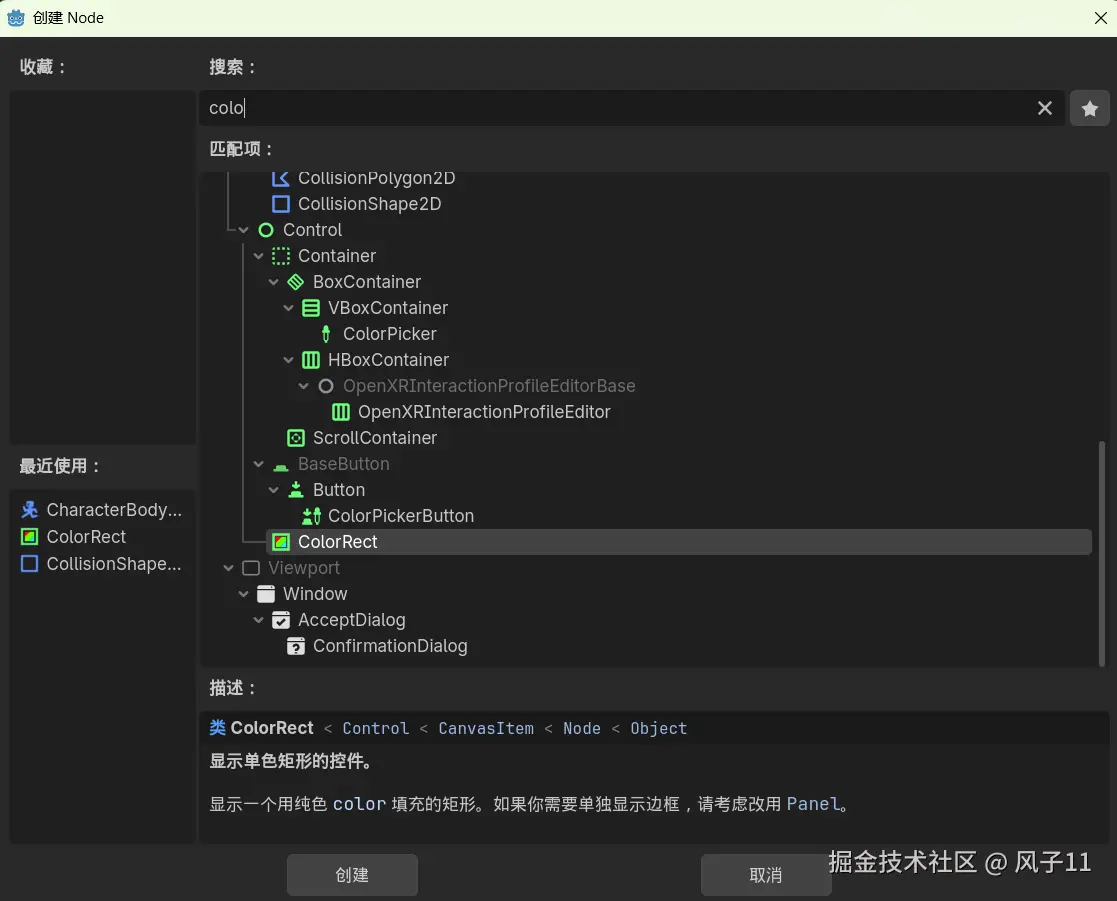The image size is (1117, 901).
Task: Open the Control class link in description
Action: pyautogui.click(x=375, y=728)
